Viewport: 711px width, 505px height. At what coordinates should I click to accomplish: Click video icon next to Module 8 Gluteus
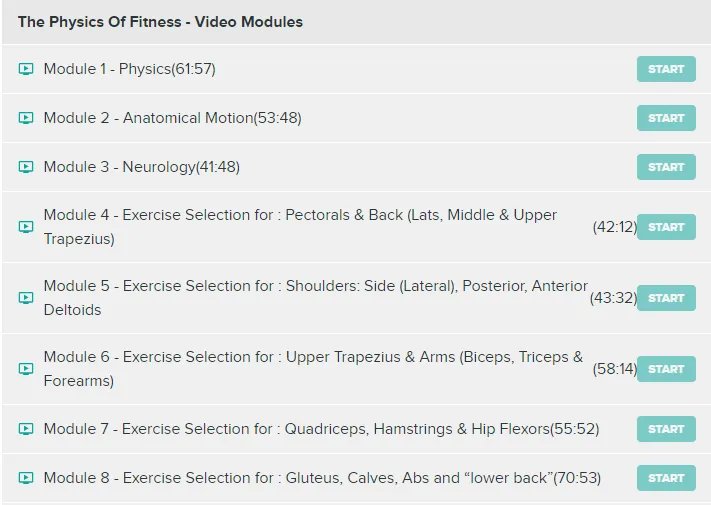tap(26, 478)
